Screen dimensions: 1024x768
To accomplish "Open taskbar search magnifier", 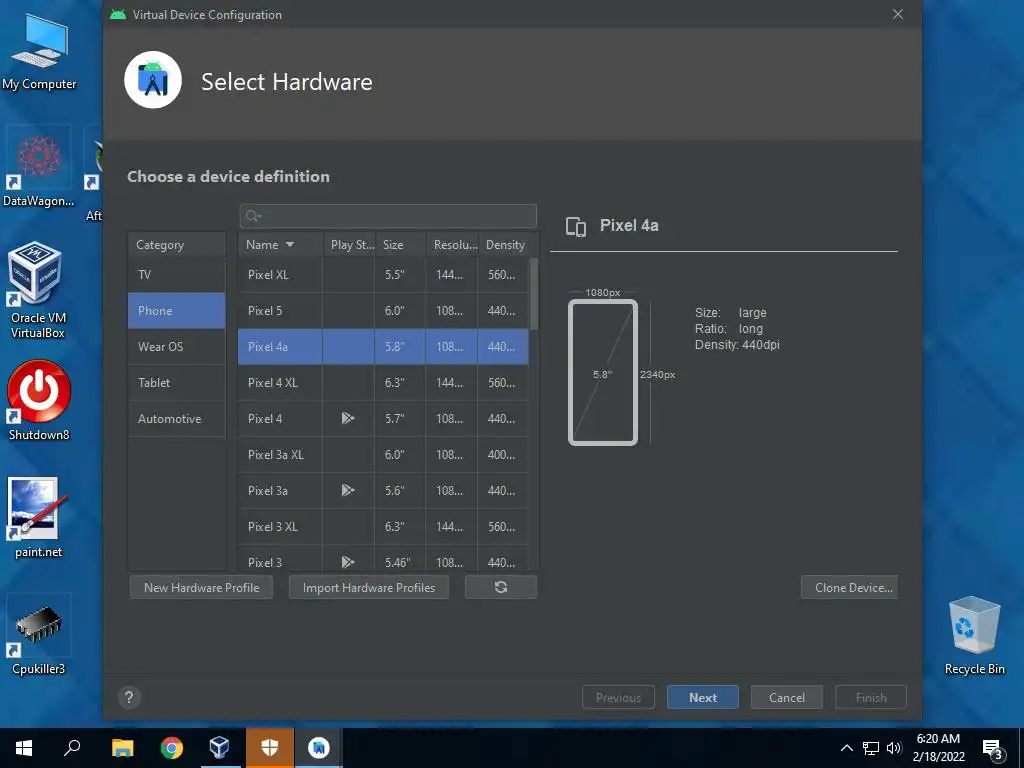I will [x=72, y=748].
